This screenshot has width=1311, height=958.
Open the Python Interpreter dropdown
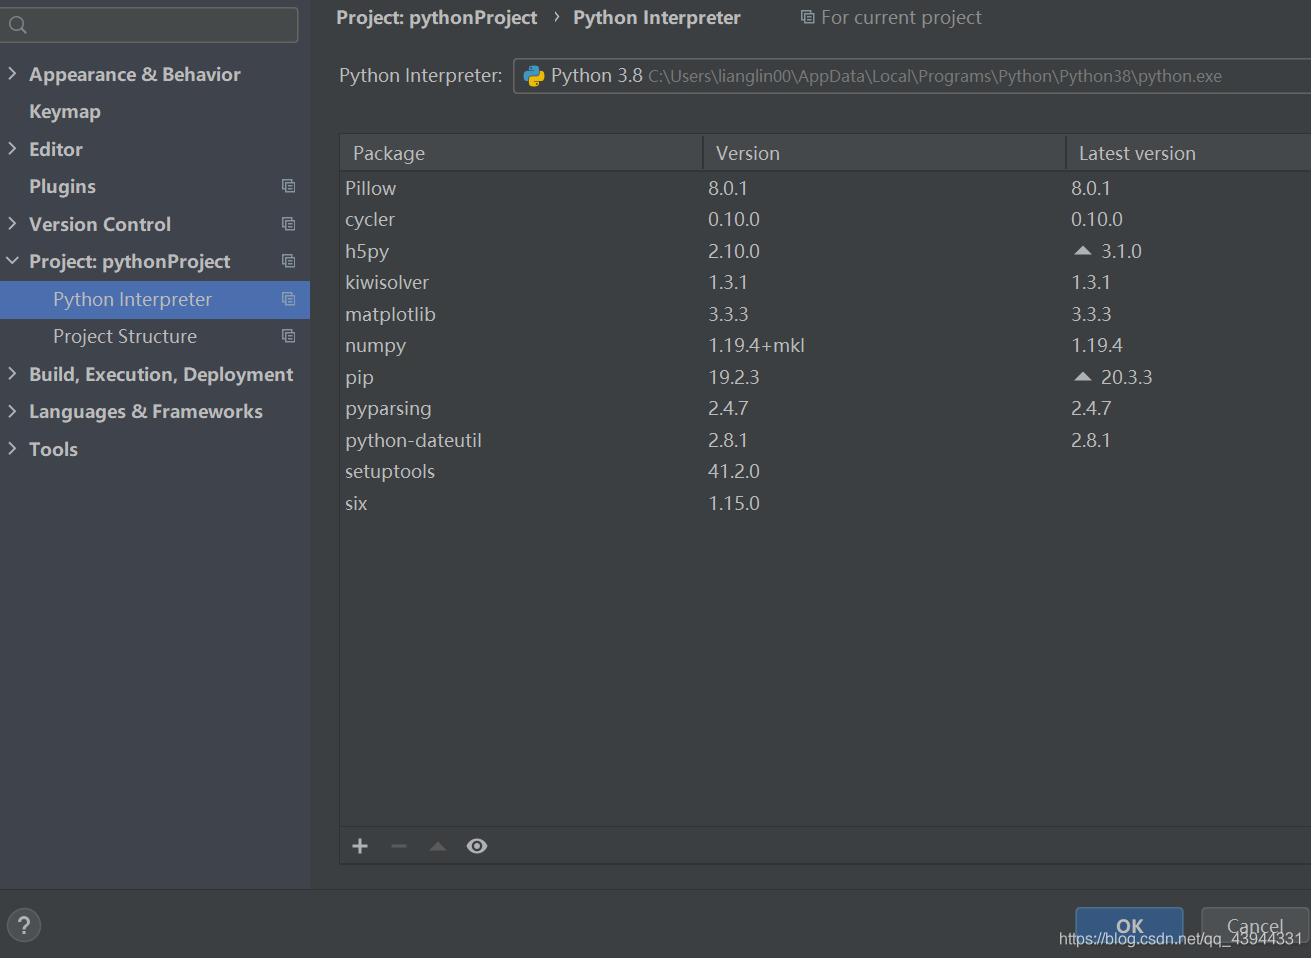[x=912, y=76]
